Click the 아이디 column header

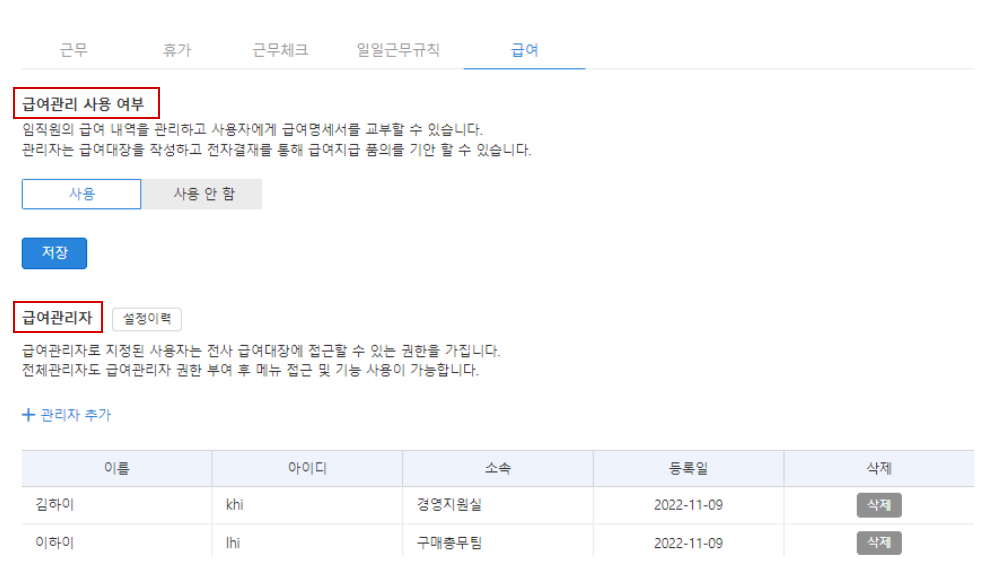[307, 468]
